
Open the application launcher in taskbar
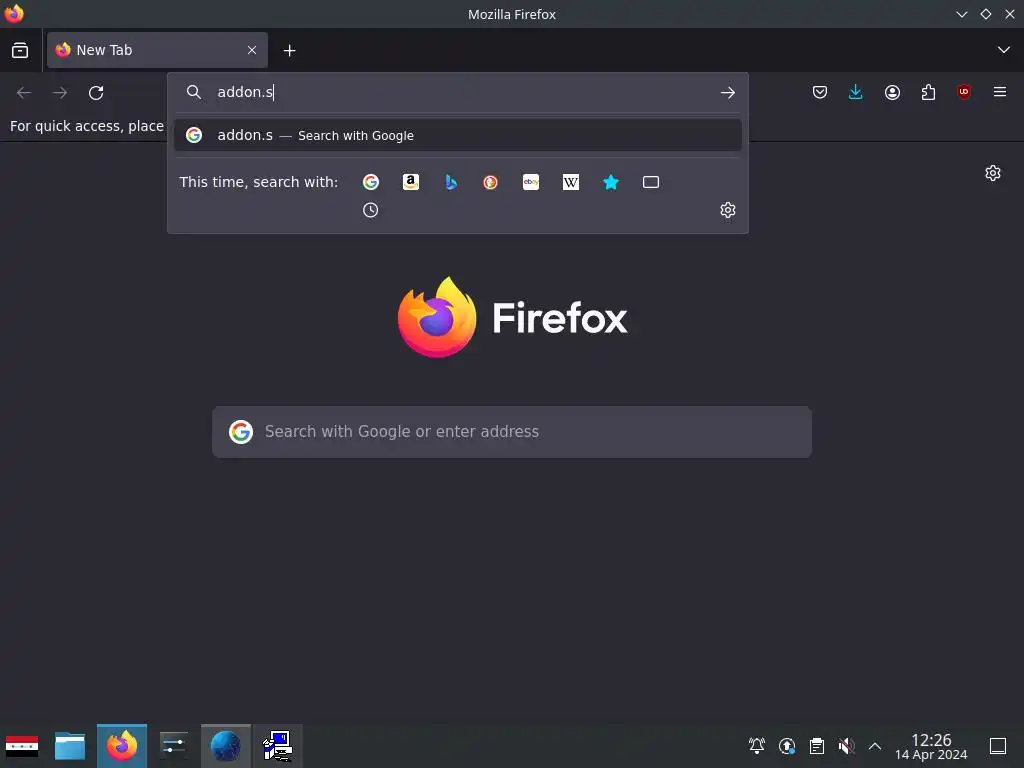(22, 746)
